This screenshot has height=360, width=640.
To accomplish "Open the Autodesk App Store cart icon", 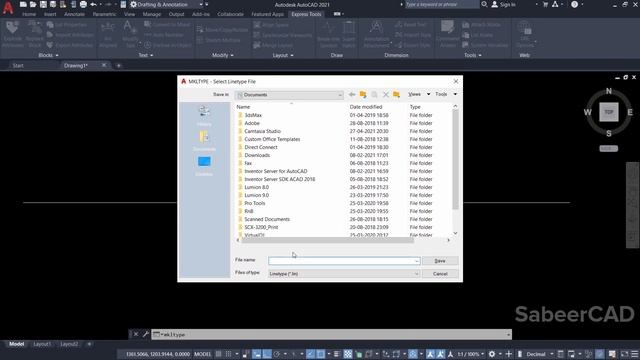I will pos(545,4).
